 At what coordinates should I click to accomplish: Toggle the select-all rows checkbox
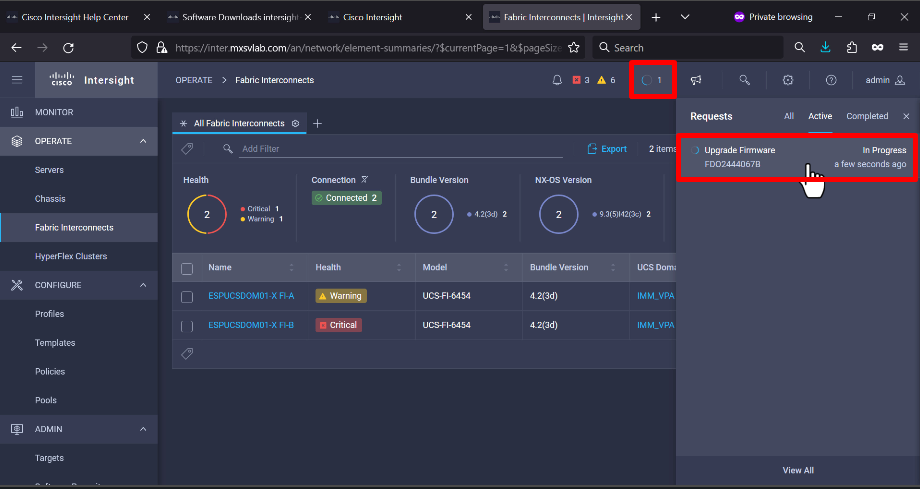187,269
